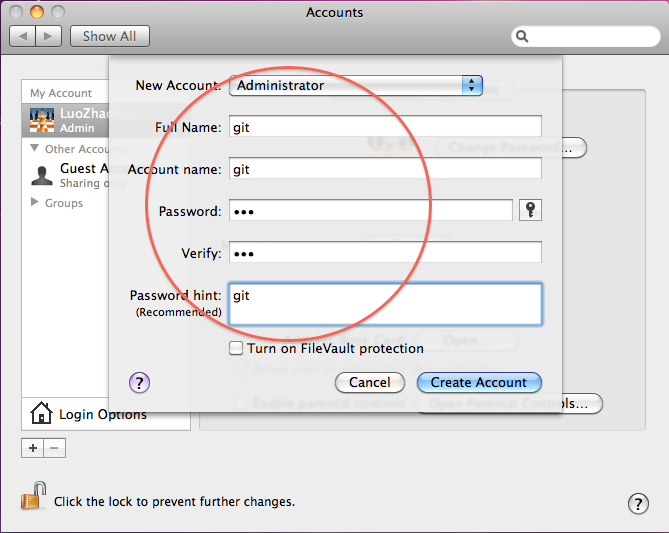Click the Login Options house icon

41,413
